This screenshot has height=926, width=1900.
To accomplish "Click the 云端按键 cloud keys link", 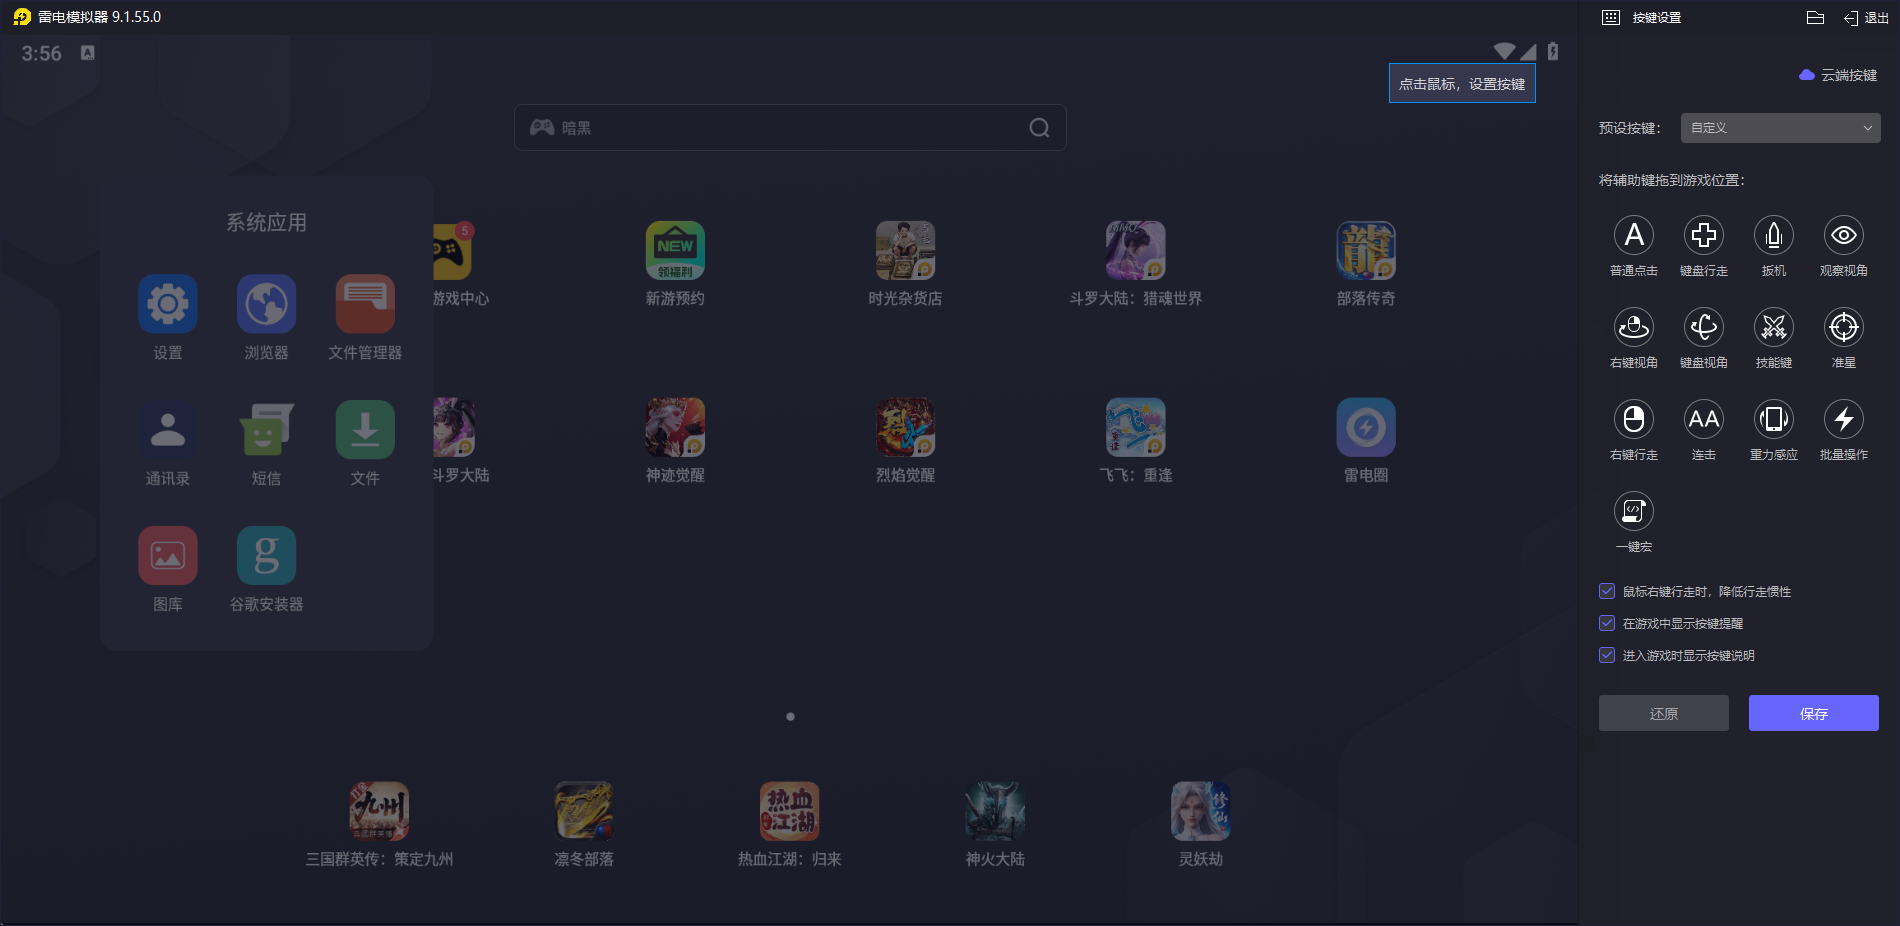I will coord(1838,75).
